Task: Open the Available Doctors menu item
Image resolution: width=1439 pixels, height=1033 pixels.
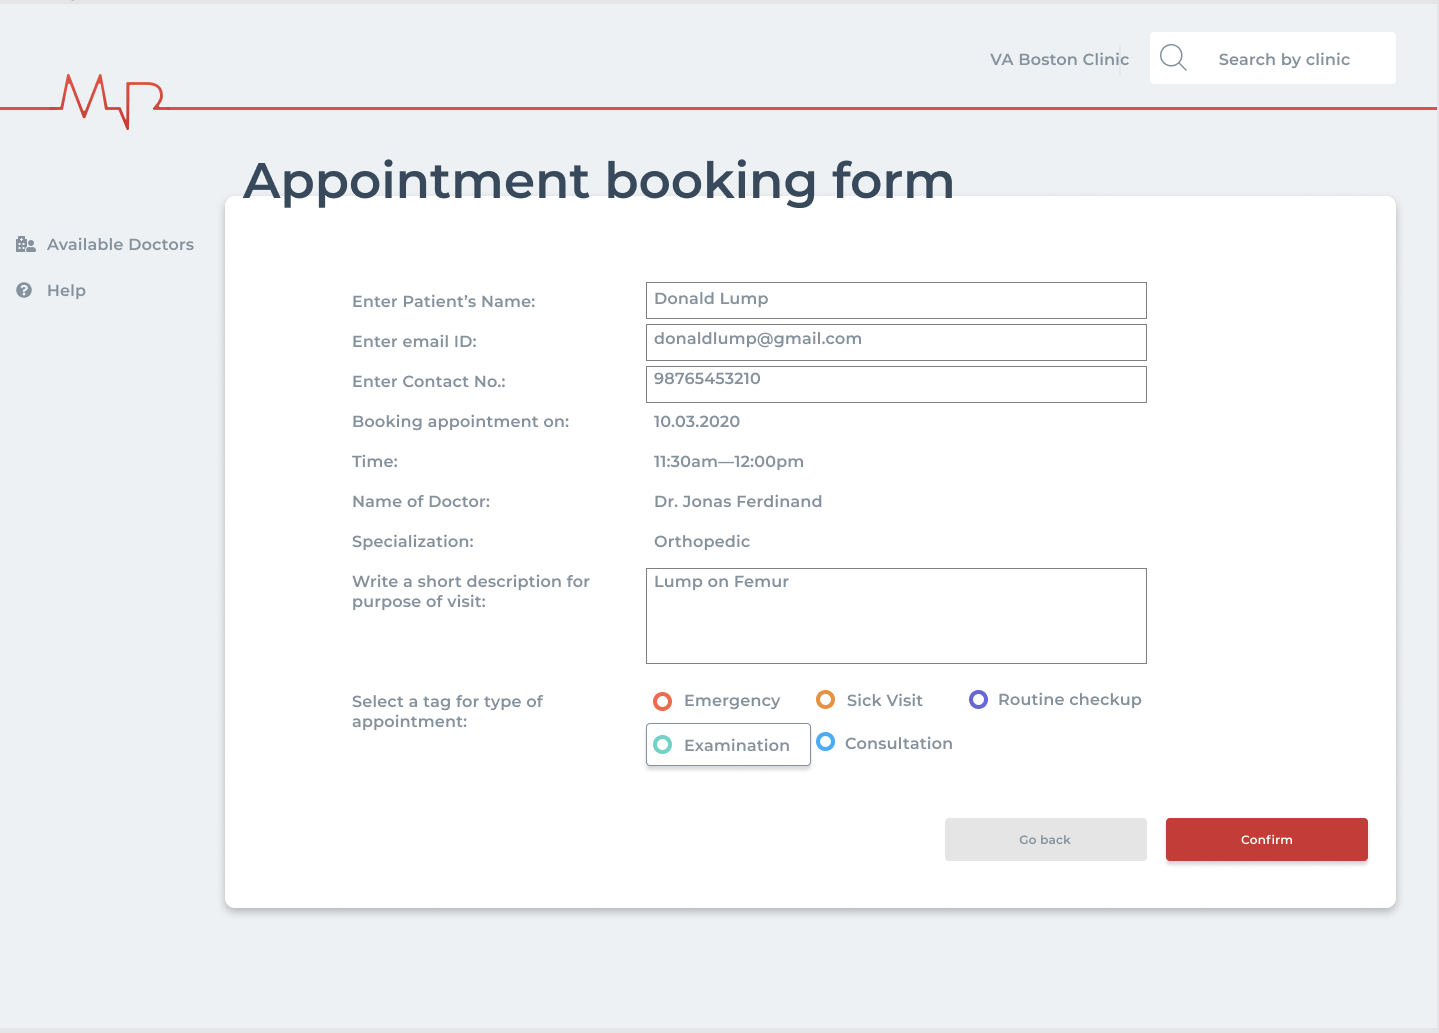Action: pyautogui.click(x=120, y=244)
